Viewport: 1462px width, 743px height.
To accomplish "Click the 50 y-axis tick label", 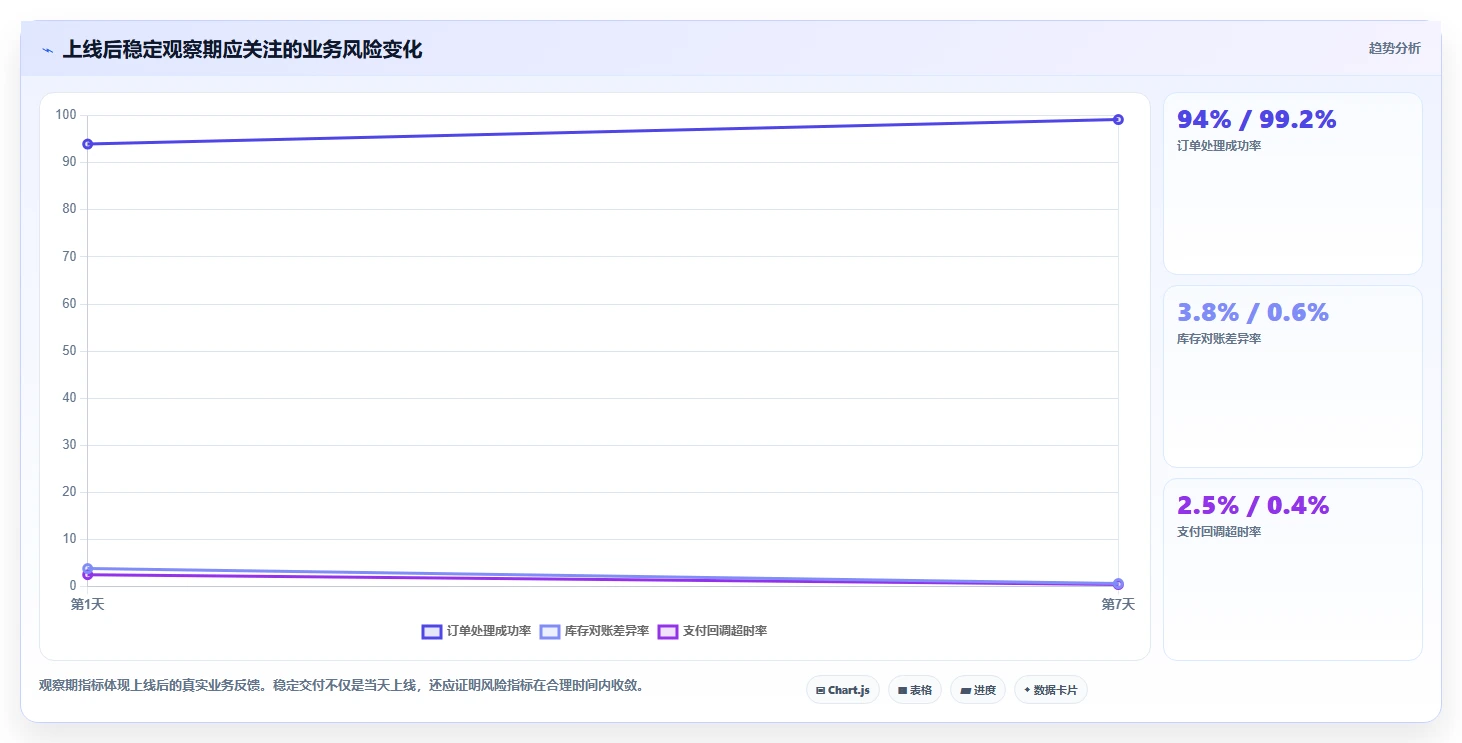I will 69,351.
